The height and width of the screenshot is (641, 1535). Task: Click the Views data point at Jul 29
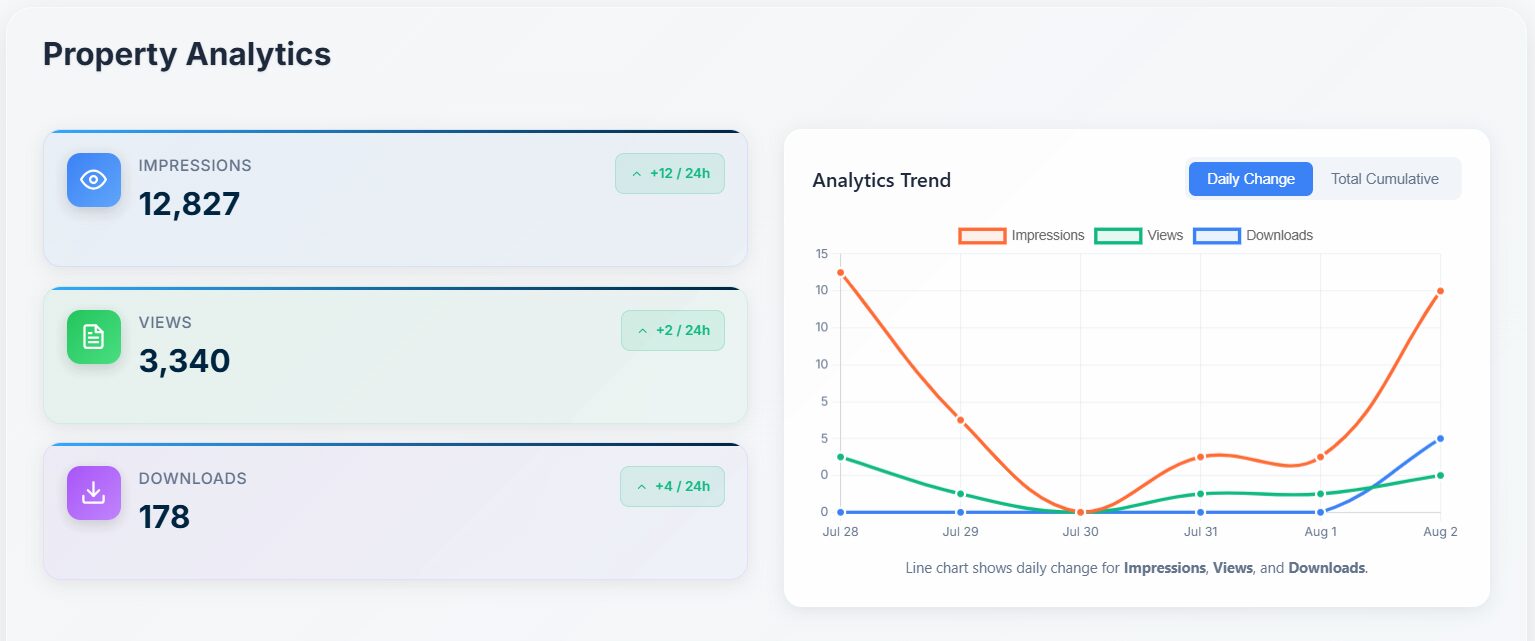(x=960, y=494)
